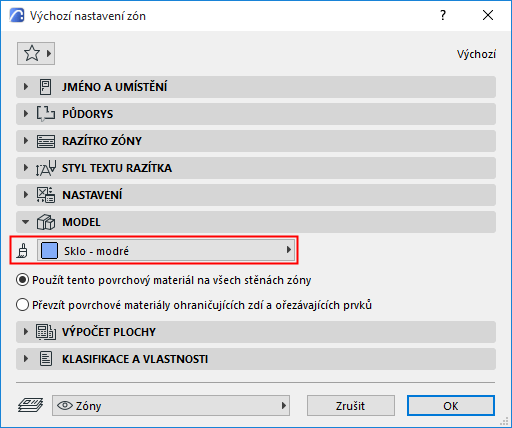The height and width of the screenshot is (428, 512).
Task: Click the layers stack icon
Action: coord(30,405)
